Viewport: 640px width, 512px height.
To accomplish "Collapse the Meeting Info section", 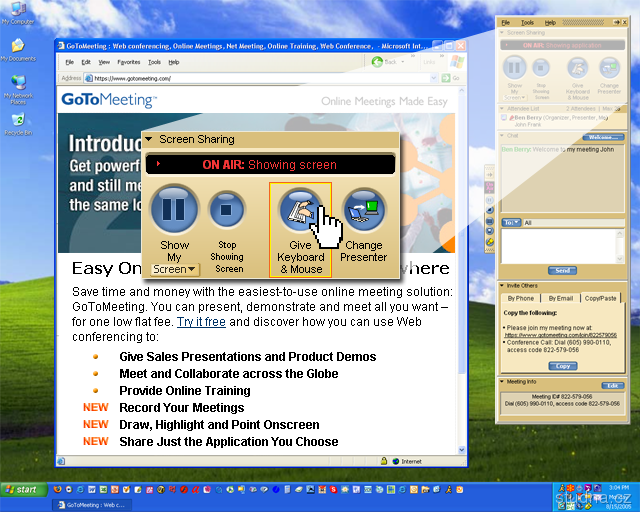I will 502,381.
